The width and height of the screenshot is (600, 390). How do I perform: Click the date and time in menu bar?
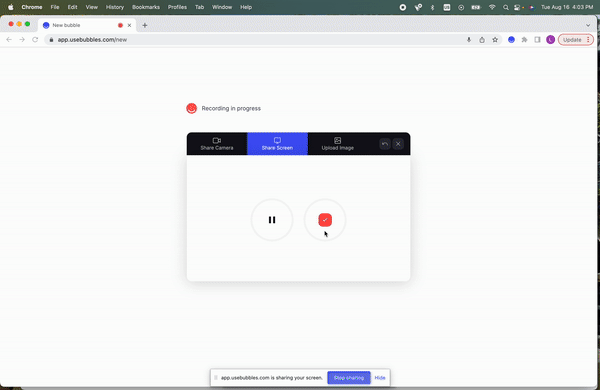click(x=567, y=7)
